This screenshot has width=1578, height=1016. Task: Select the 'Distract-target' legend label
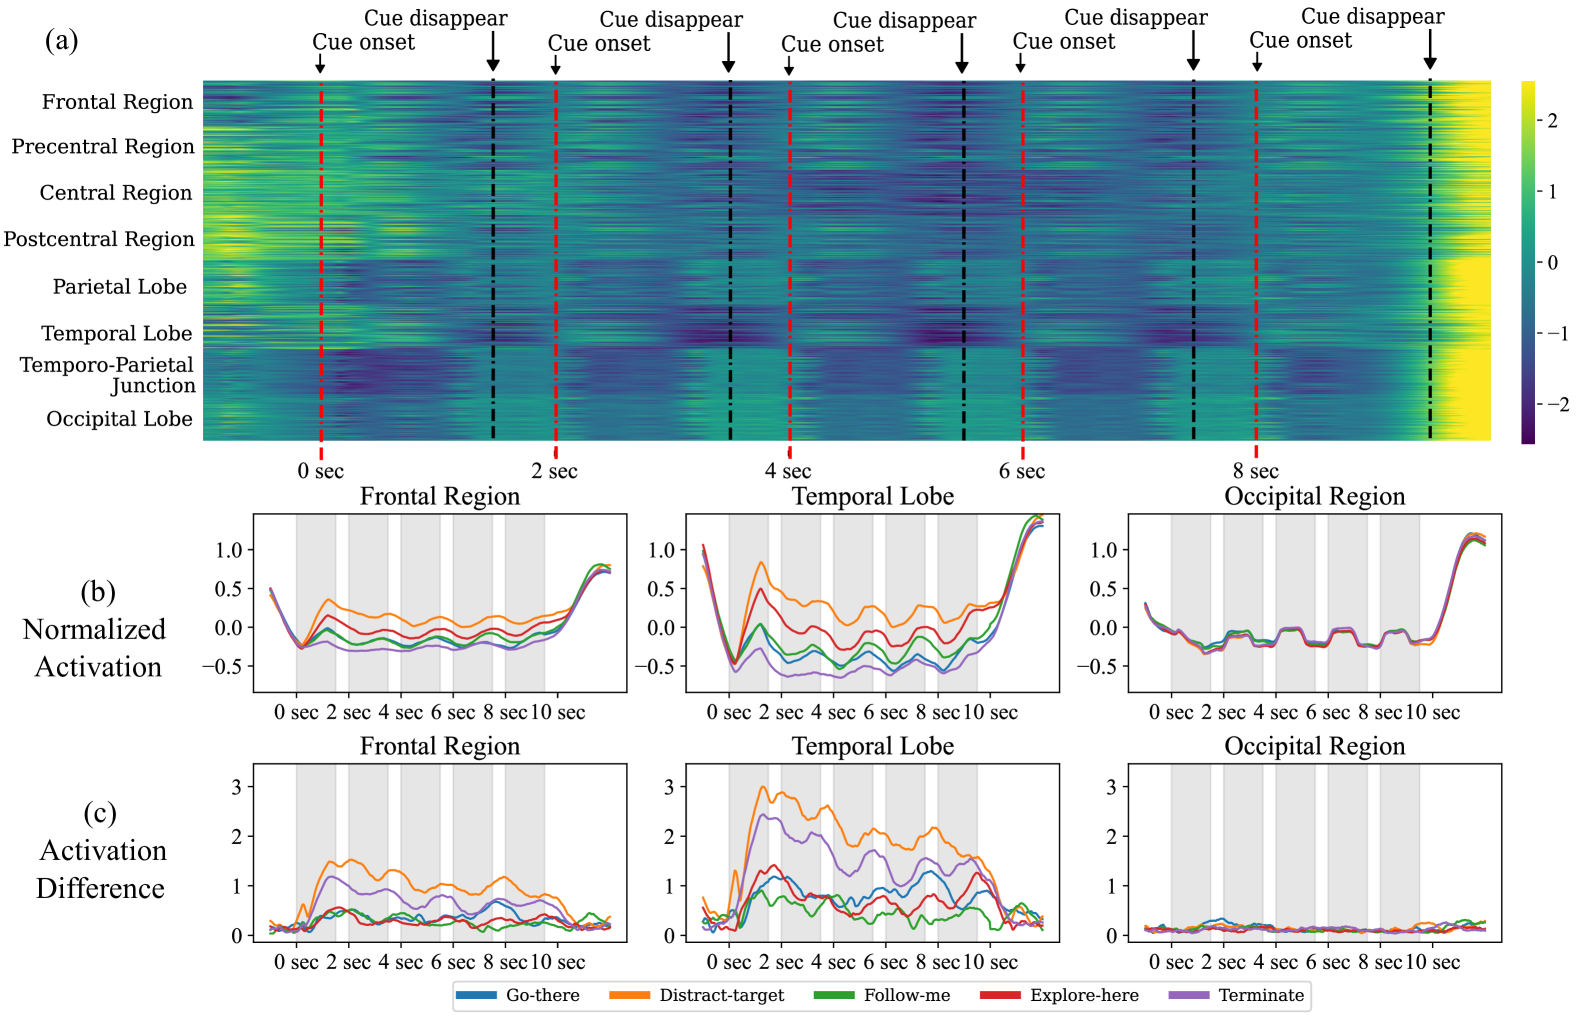click(722, 995)
